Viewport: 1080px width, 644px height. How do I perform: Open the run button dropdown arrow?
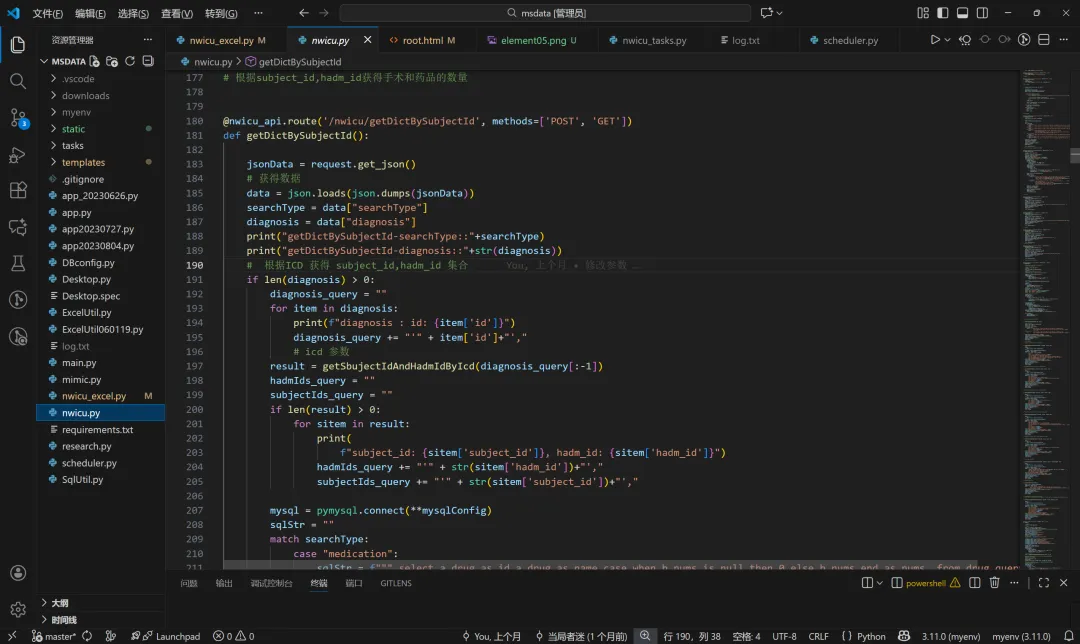click(x=948, y=40)
